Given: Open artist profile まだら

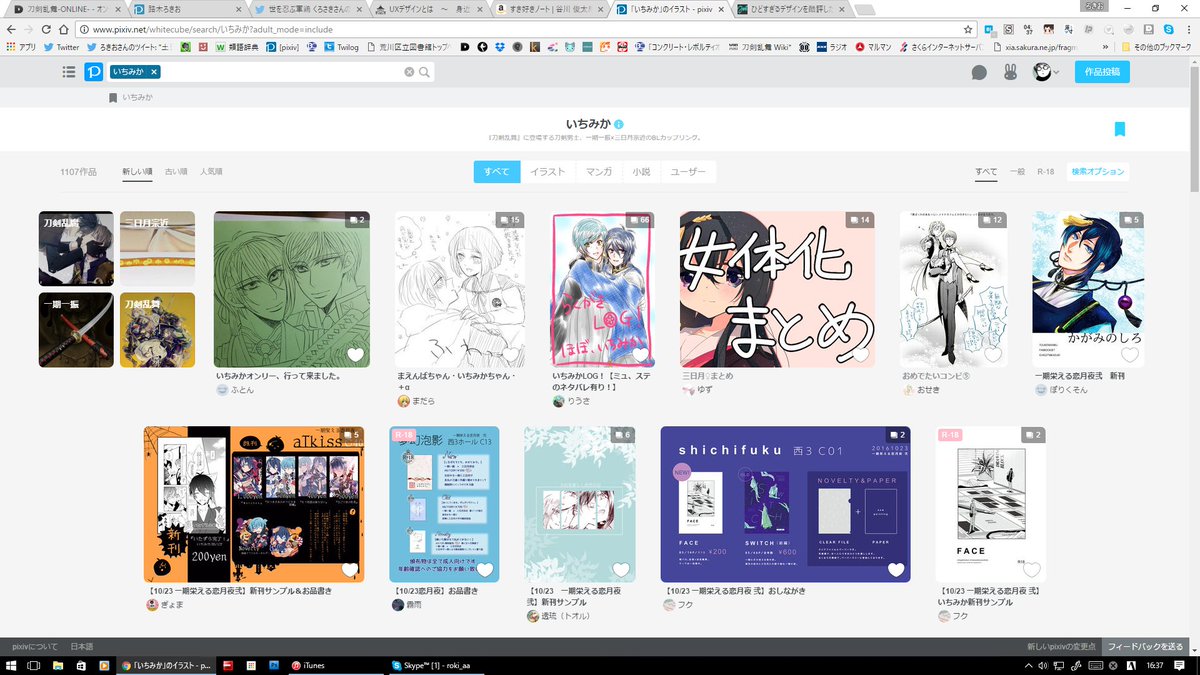Looking at the screenshot, I should tap(422, 401).
